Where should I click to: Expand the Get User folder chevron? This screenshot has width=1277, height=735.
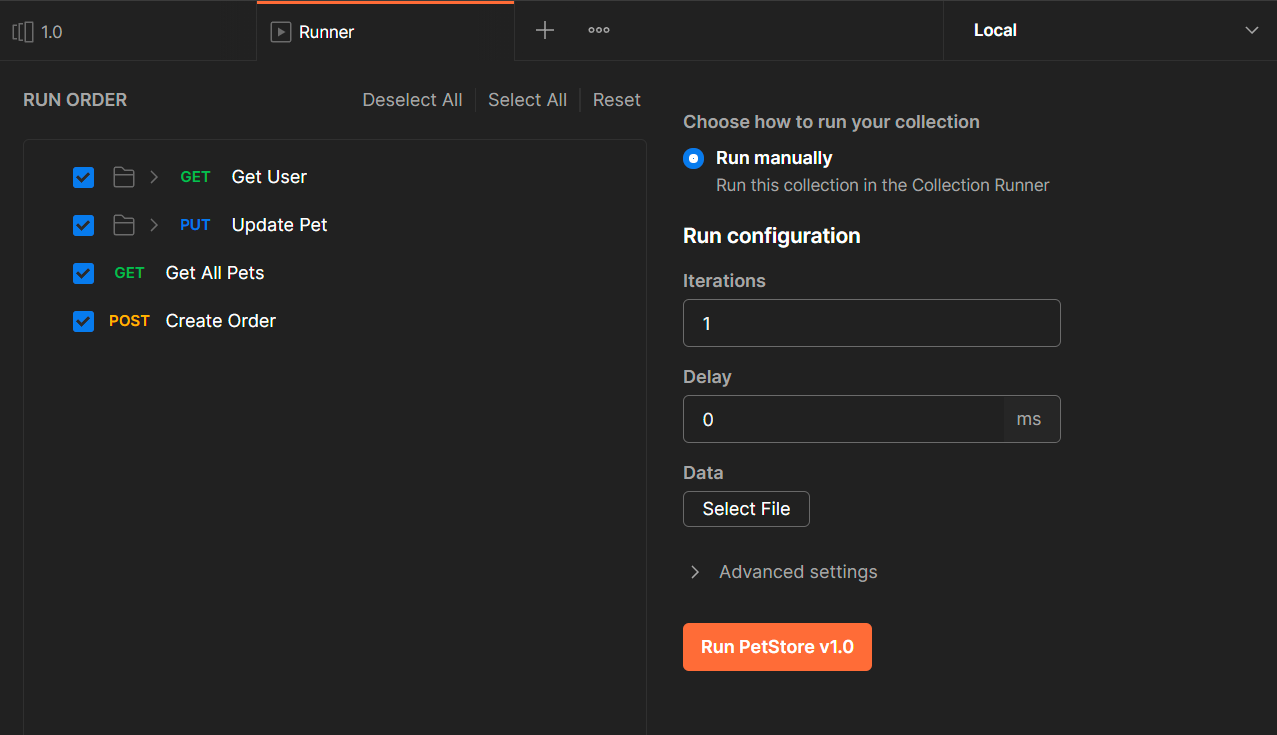coord(154,177)
